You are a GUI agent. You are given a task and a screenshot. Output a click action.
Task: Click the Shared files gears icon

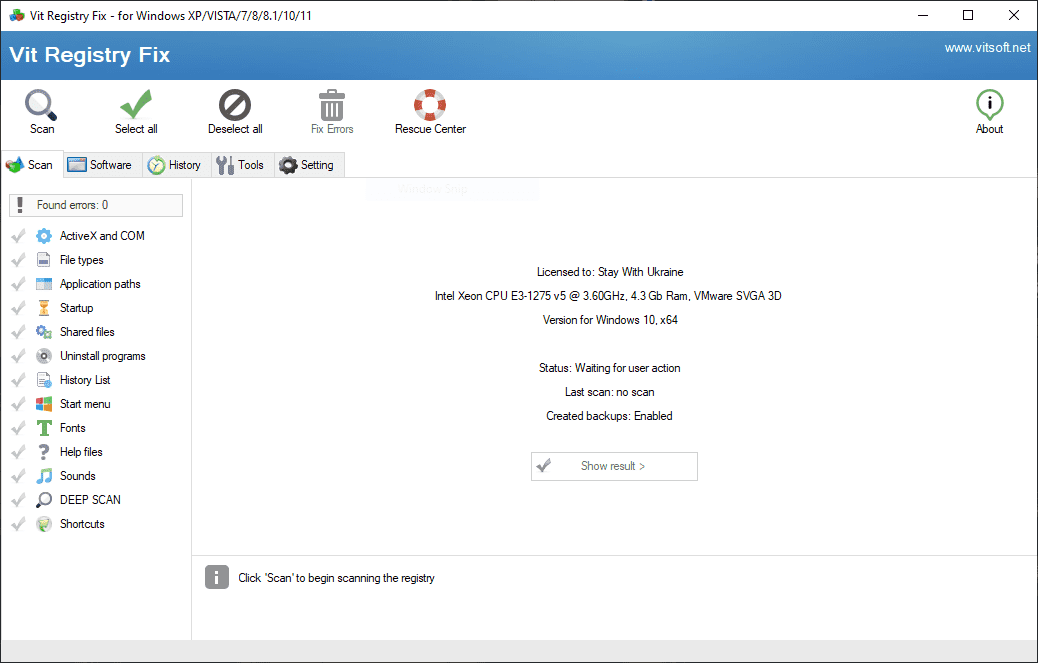44,332
